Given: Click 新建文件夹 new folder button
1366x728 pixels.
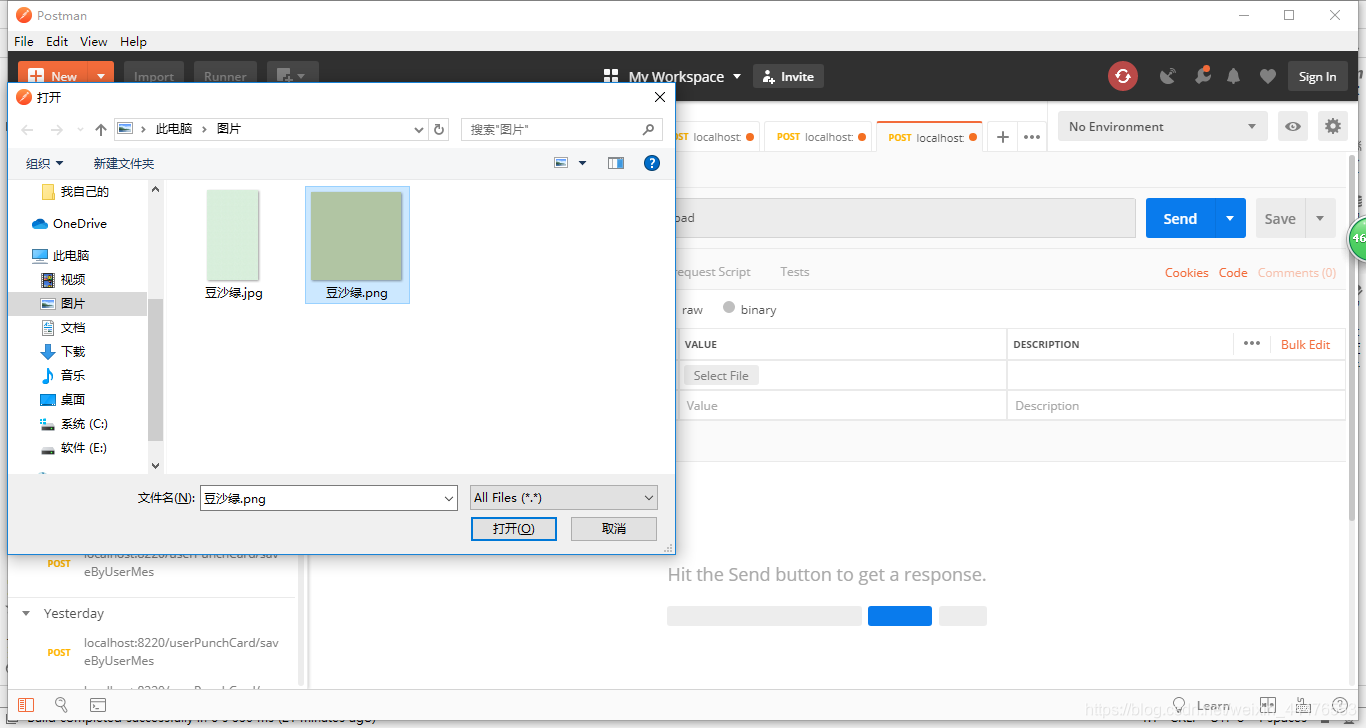Looking at the screenshot, I should [x=124, y=163].
